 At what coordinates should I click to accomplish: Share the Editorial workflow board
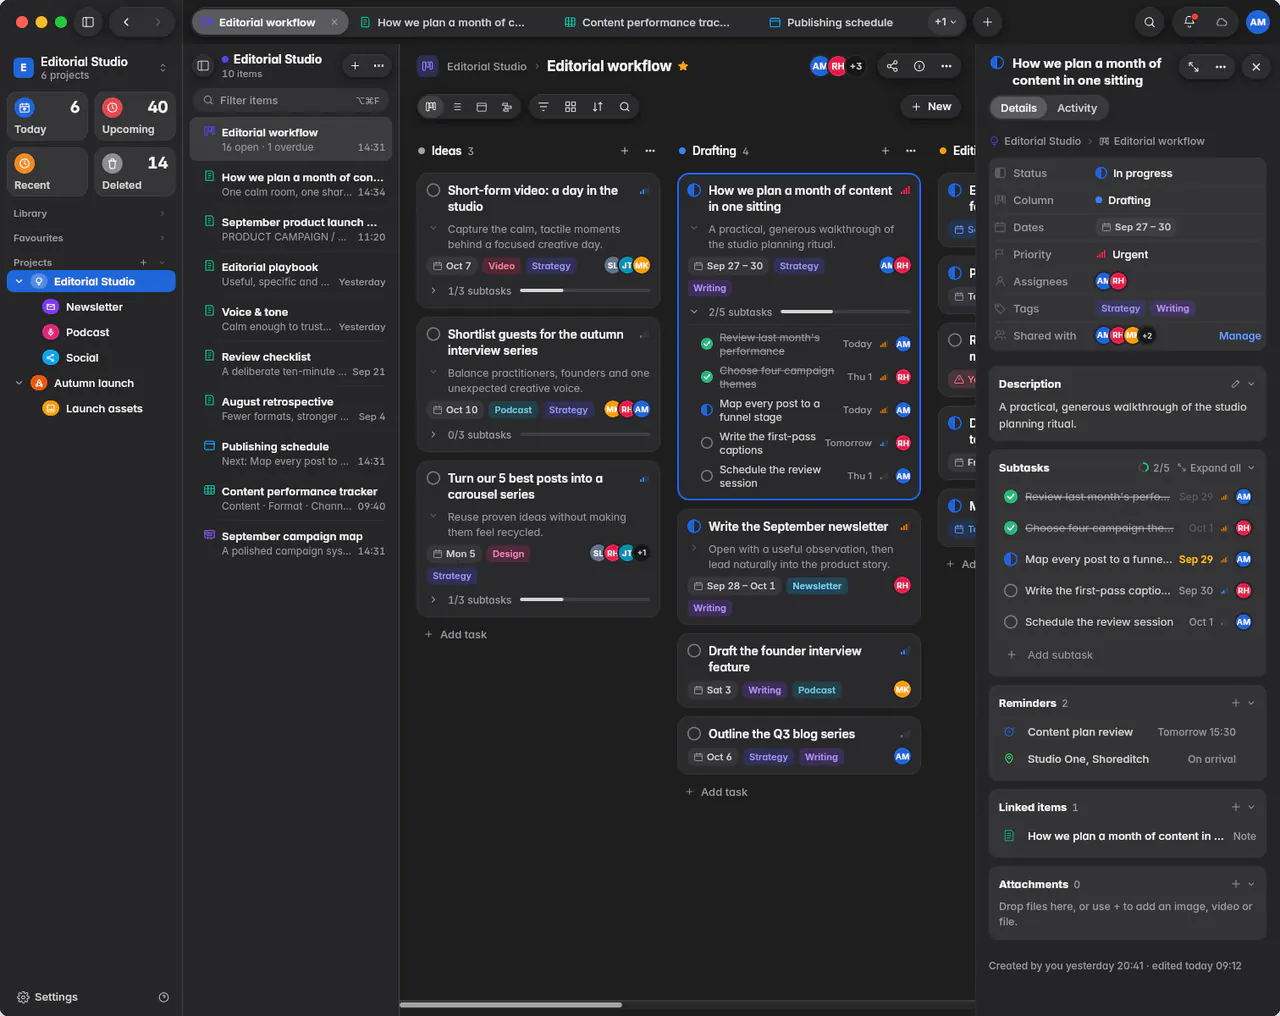tap(892, 66)
